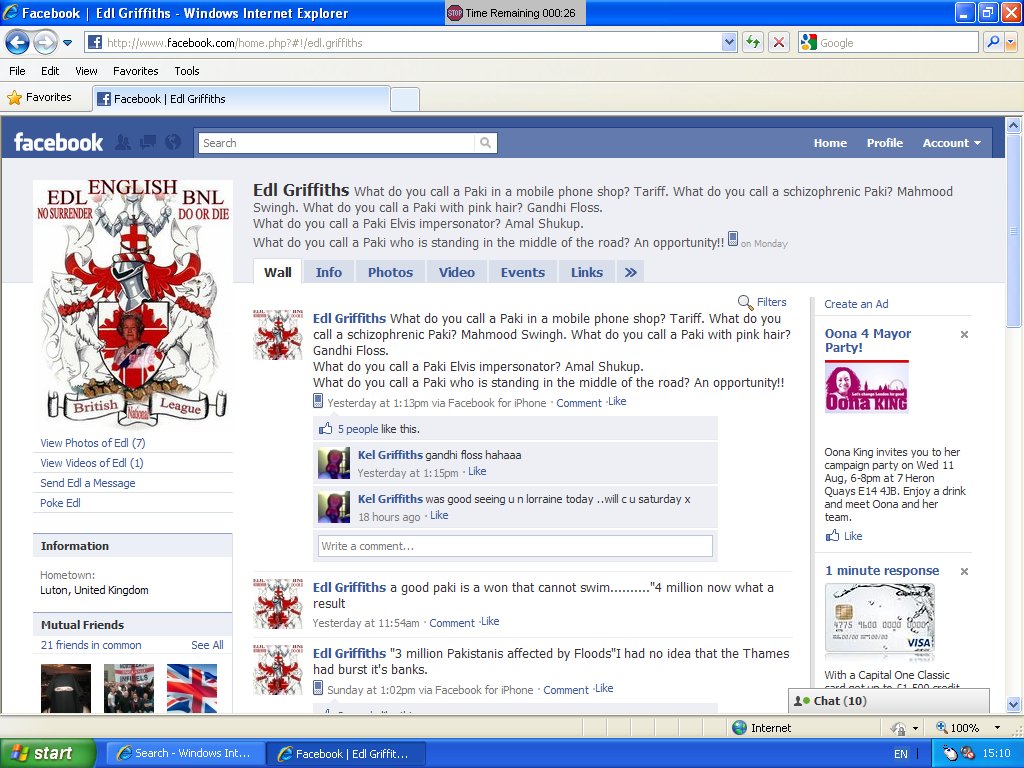Image resolution: width=1024 pixels, height=768 pixels.
Task: Open the Facebook messages icon in header
Action: (x=148, y=143)
